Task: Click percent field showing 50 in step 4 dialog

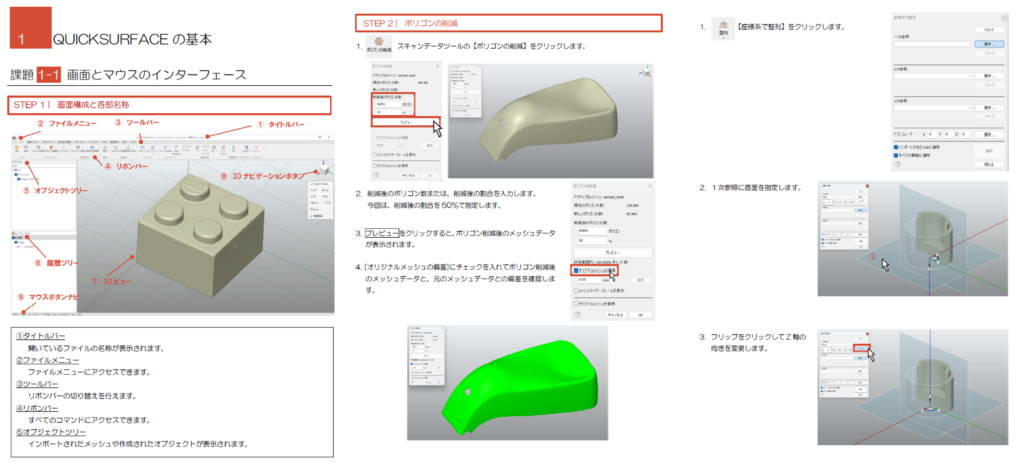Action: coord(592,241)
